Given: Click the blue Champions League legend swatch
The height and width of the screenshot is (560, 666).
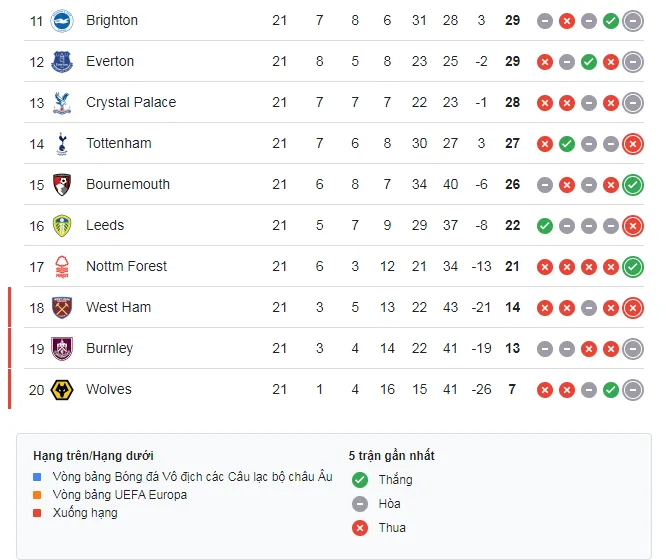Looking at the screenshot, I should pyautogui.click(x=37, y=477).
